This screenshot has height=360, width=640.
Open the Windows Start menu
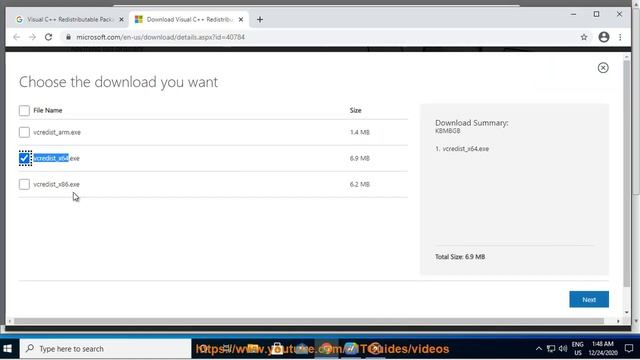[8, 349]
